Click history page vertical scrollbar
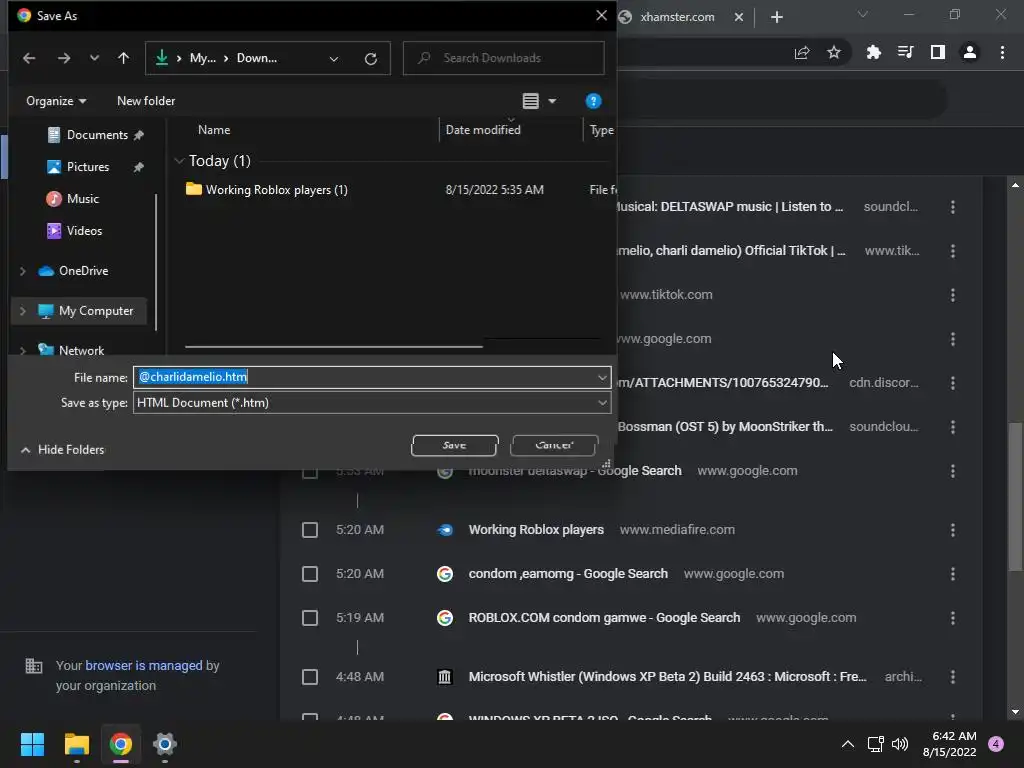This screenshot has height=768, width=1024. 1015,496
